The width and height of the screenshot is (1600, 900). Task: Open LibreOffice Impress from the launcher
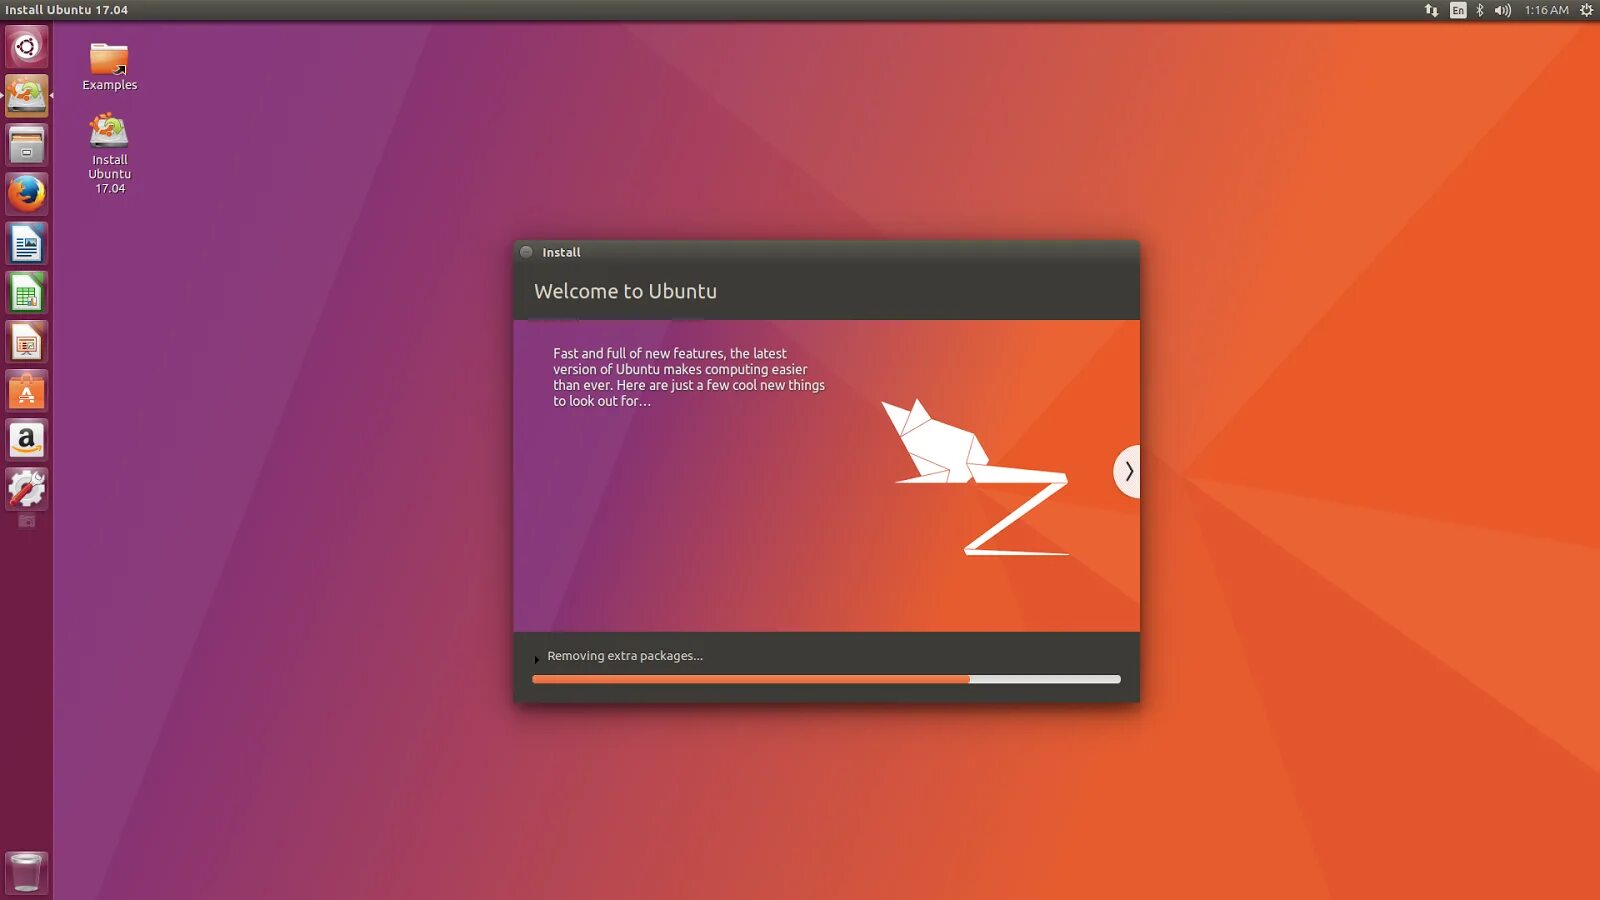point(26,341)
